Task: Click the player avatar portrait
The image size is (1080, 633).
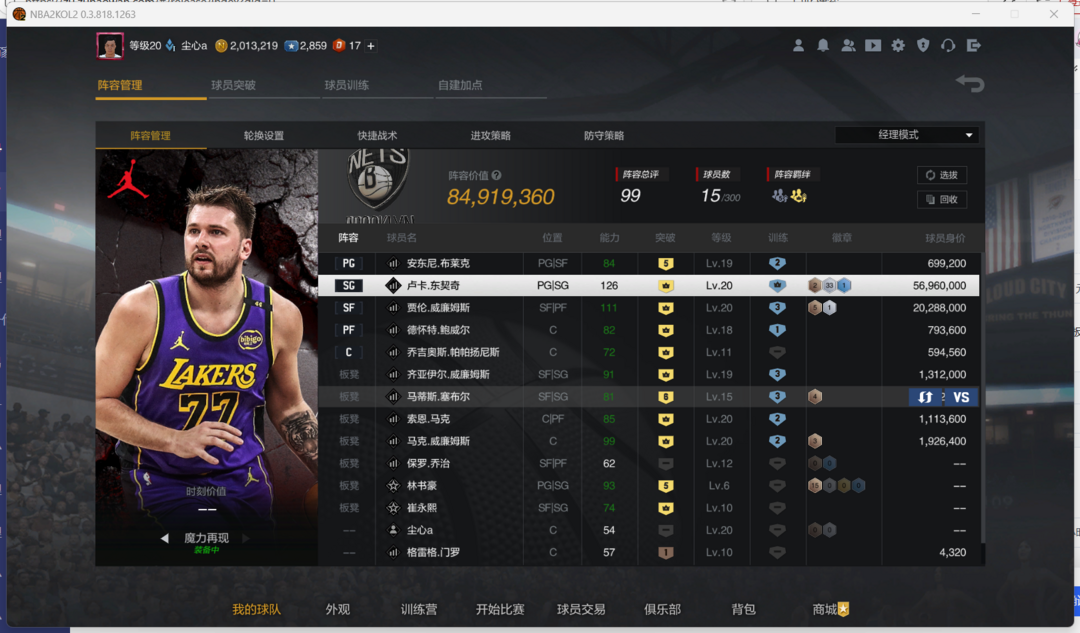Action: [x=110, y=45]
